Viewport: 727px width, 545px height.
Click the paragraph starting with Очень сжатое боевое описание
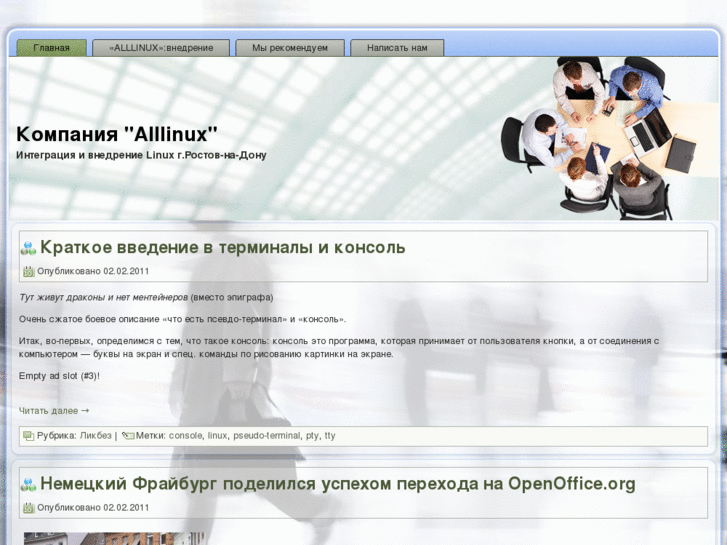182,319
